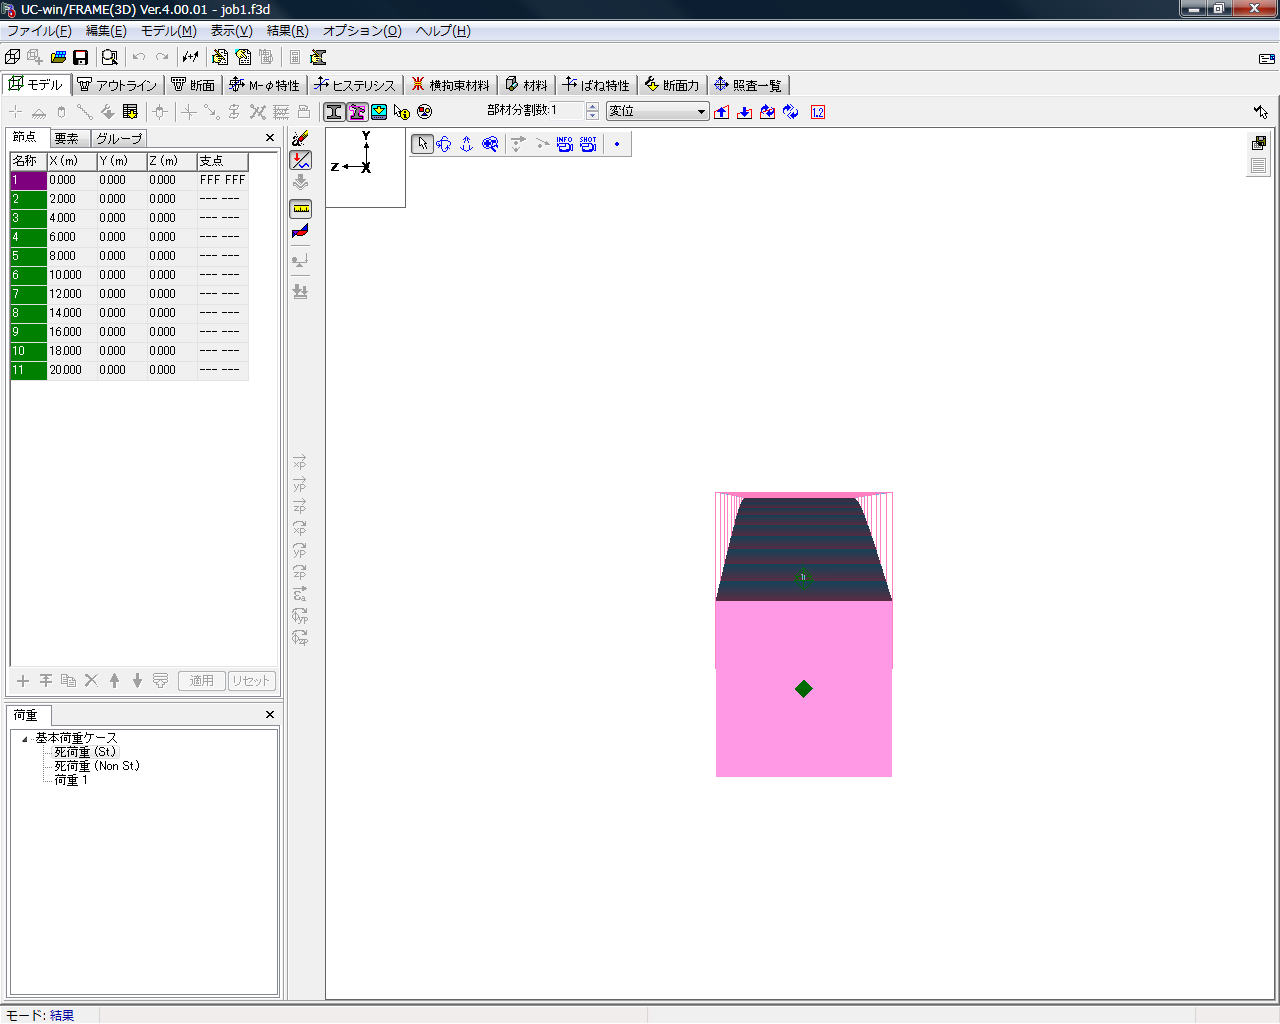Image resolution: width=1280 pixels, height=1024 pixels.
Task: Click the yellow ruler icon in side toolbar
Action: click(x=300, y=209)
